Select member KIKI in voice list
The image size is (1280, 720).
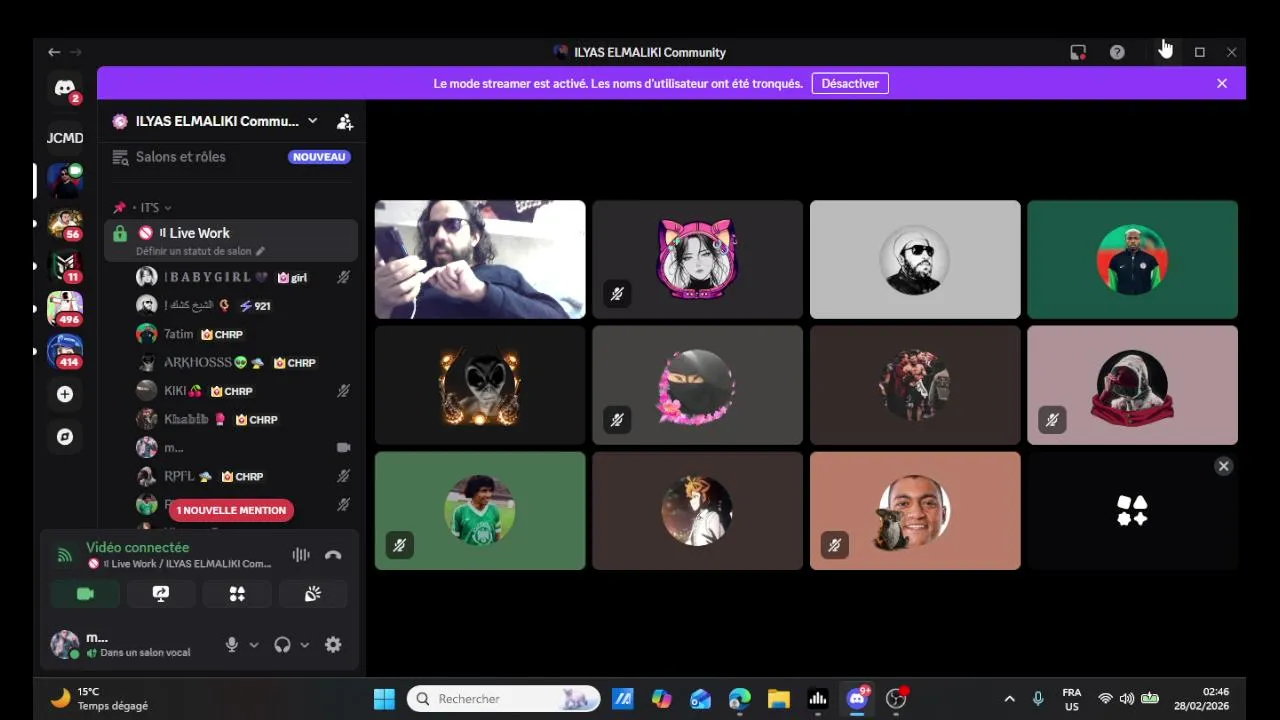245,391
